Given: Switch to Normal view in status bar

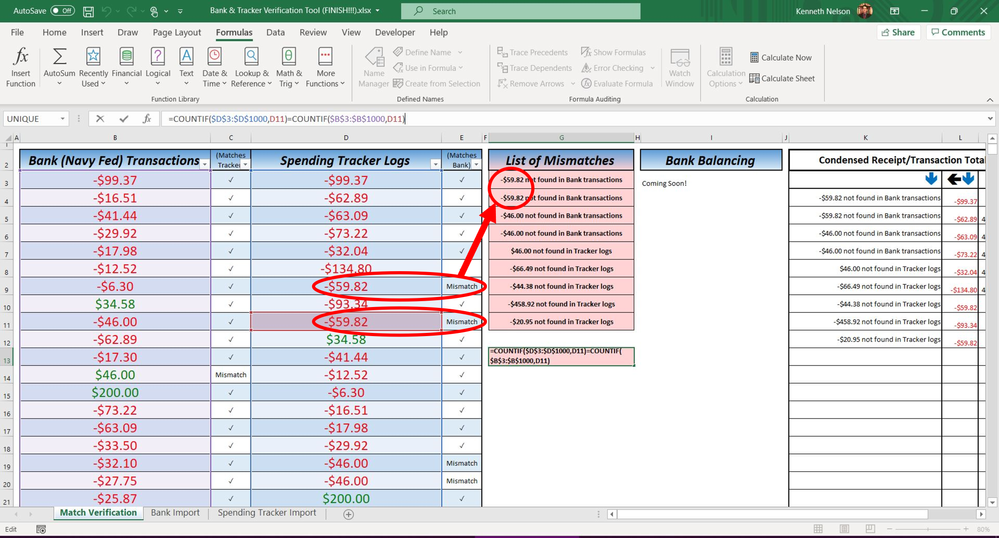Looking at the screenshot, I should point(818,529).
